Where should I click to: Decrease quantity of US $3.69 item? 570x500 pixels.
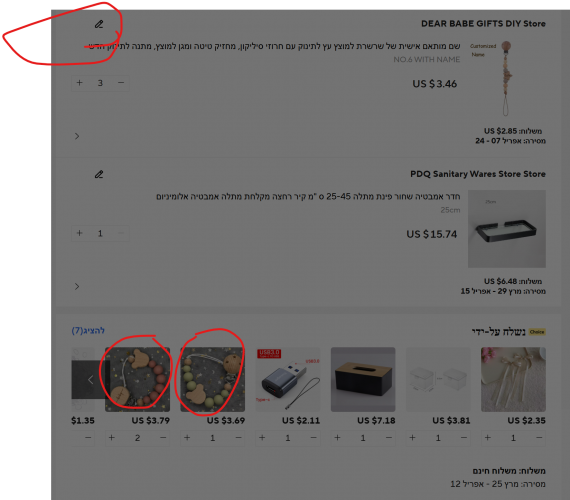click(238, 438)
